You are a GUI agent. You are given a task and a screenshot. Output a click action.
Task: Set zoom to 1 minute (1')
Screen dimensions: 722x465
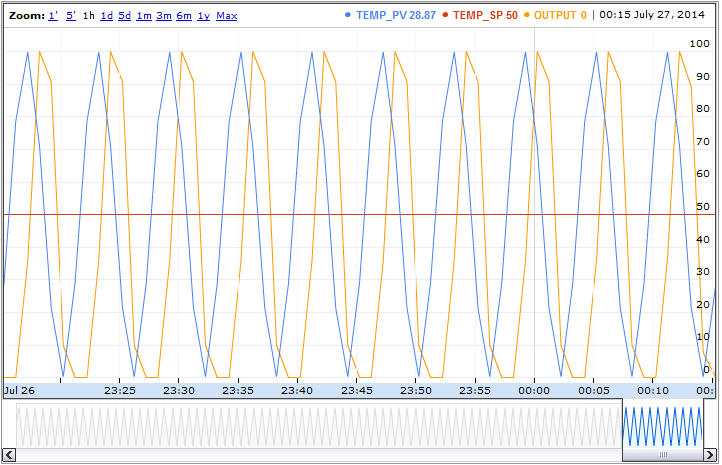pyautogui.click(x=53, y=16)
